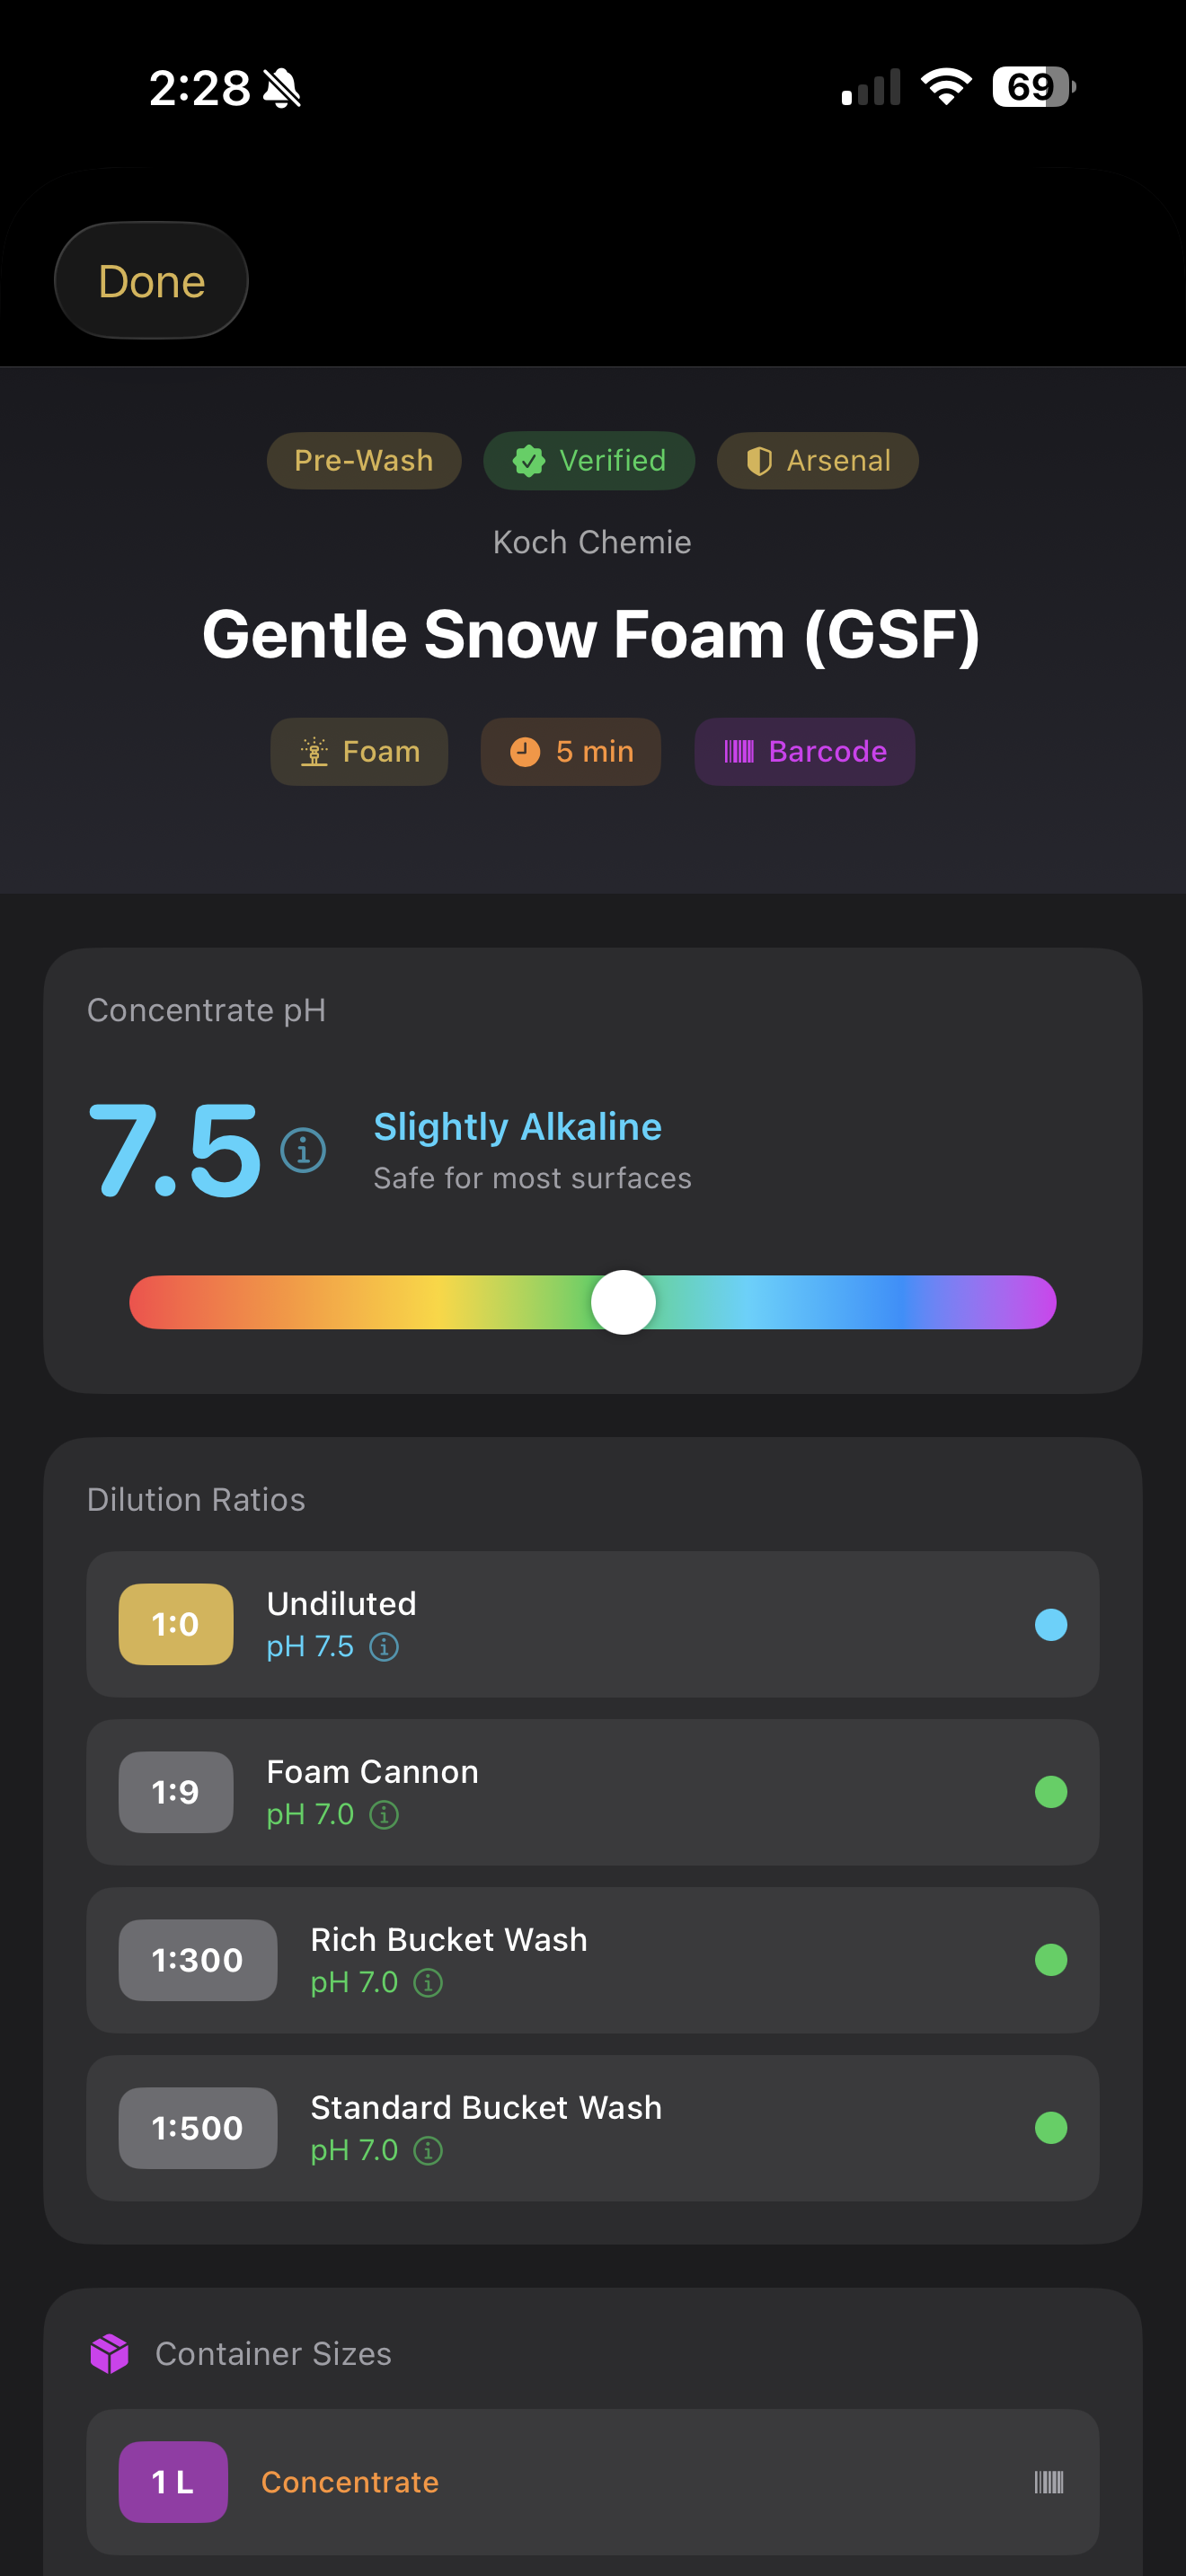This screenshot has height=2576, width=1186.
Task: Show pH info for Standard Bucket Wash
Action: coord(428,2150)
